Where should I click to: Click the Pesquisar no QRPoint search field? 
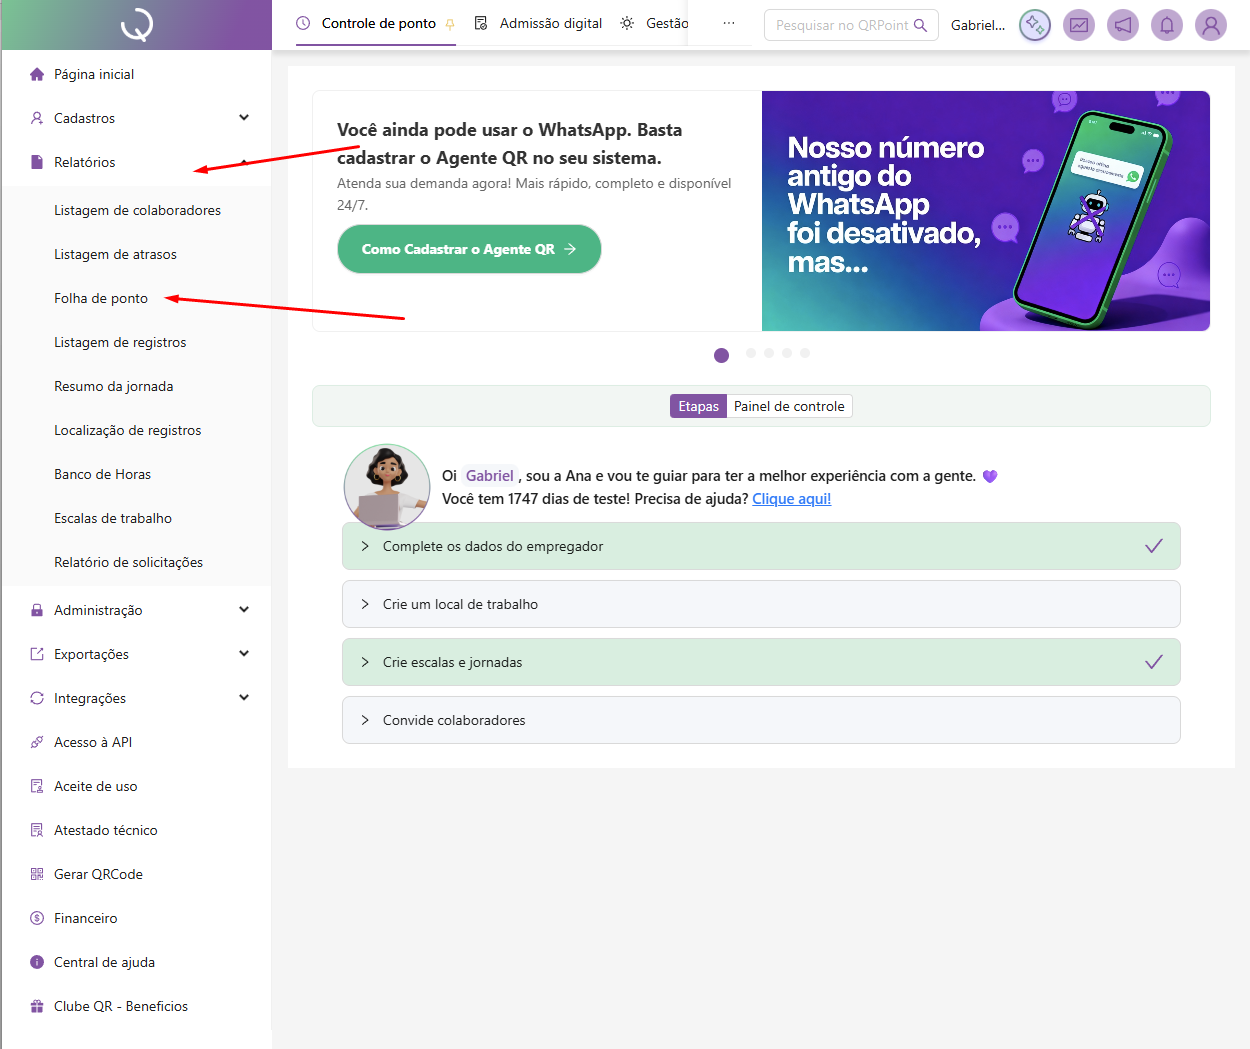[842, 25]
